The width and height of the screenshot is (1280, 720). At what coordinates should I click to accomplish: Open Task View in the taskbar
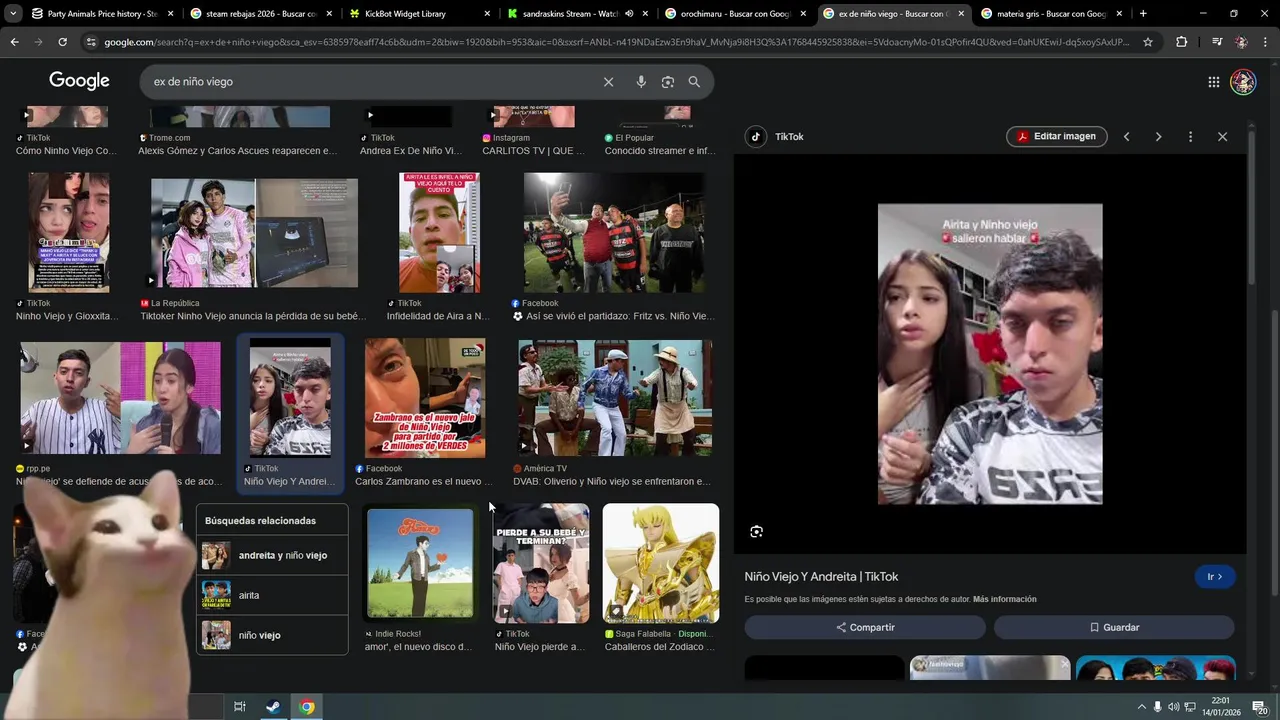[x=240, y=707]
